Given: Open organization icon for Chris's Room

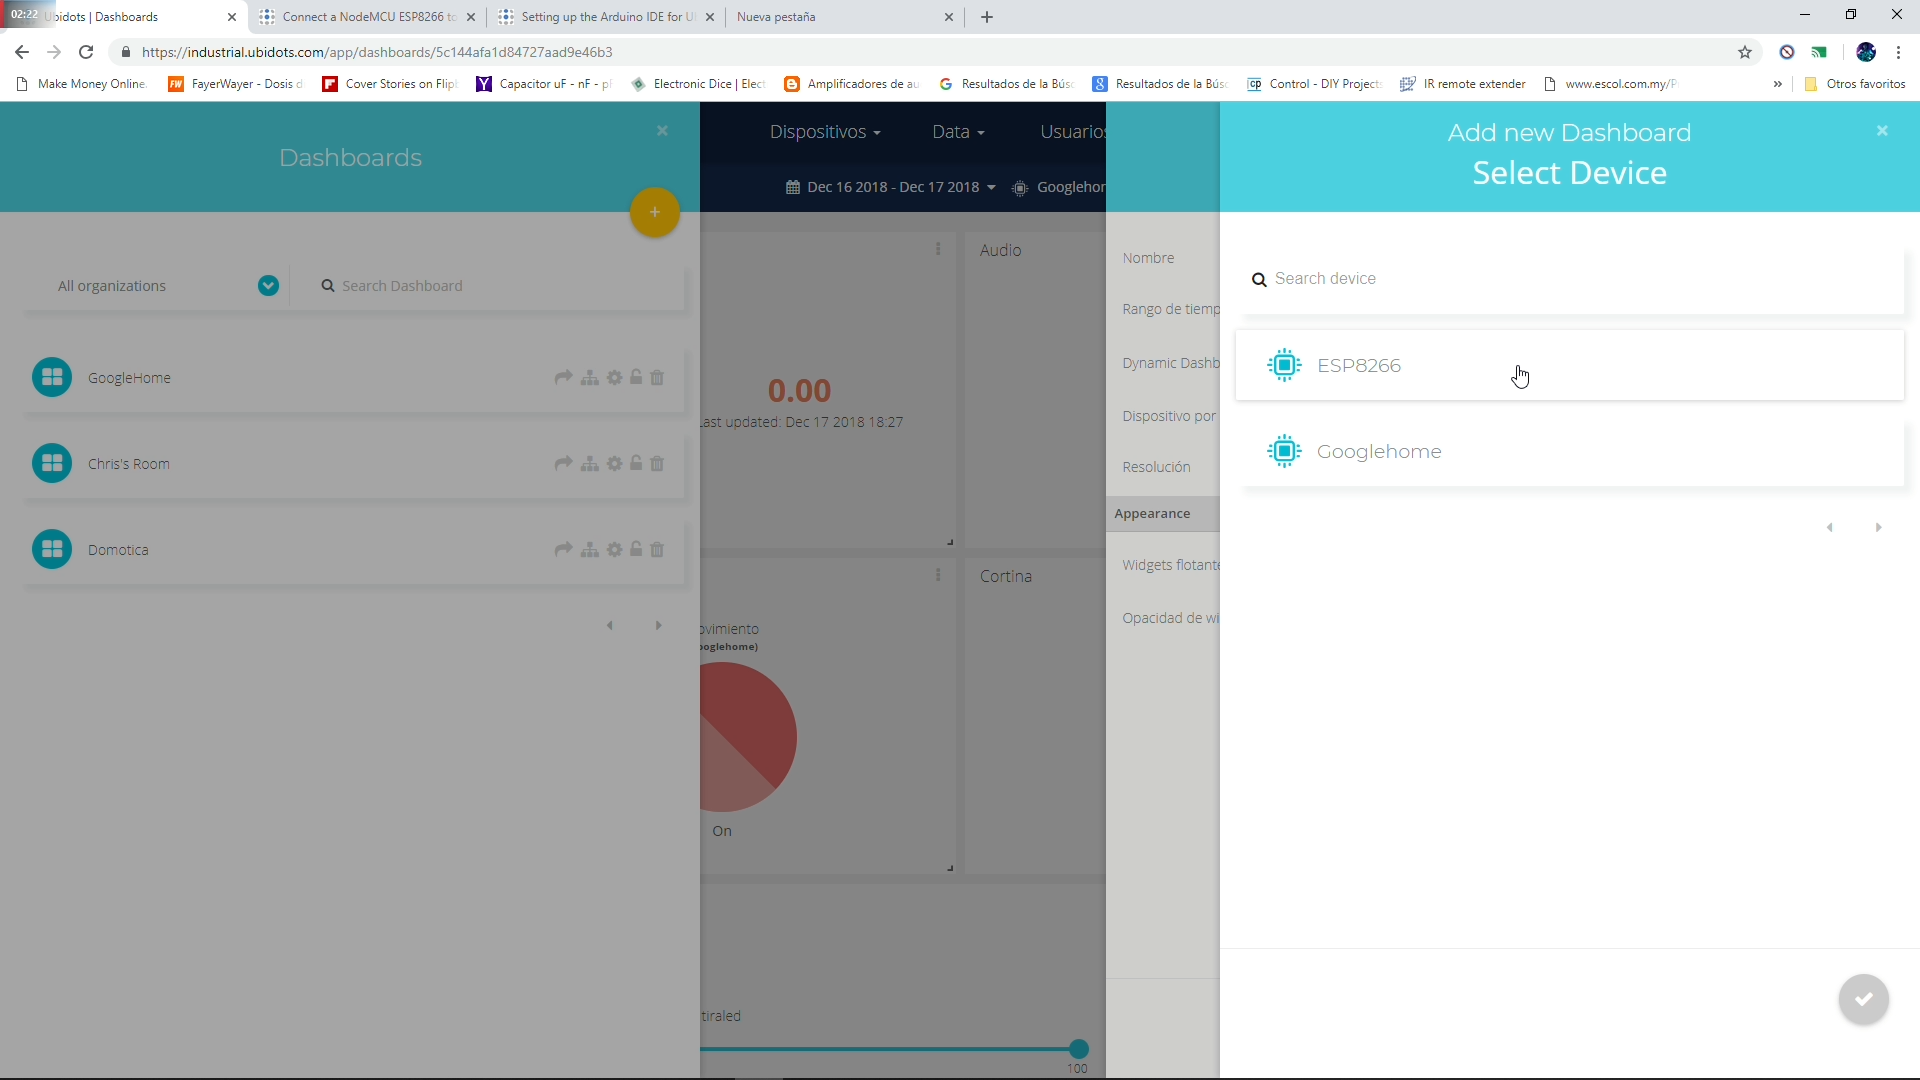Looking at the screenshot, I should [591, 464].
